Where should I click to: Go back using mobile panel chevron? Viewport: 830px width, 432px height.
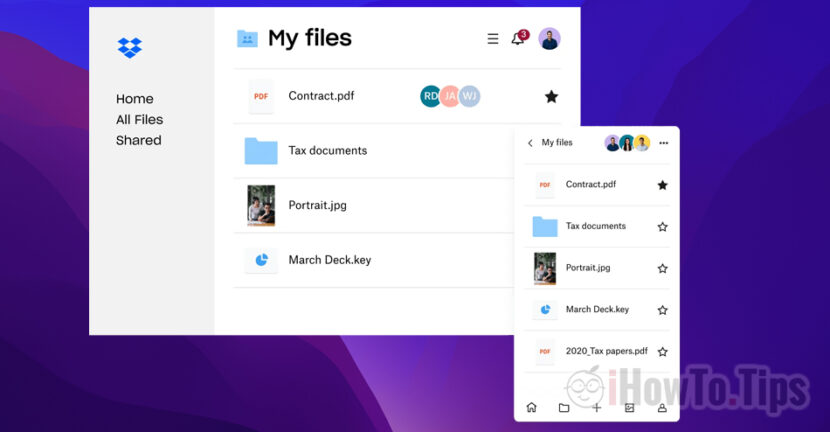pos(530,143)
